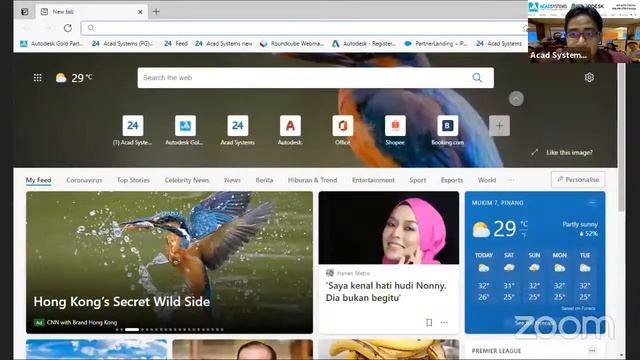Close the New tab browser tab
Screen dimensions: 640x360
[140, 12]
